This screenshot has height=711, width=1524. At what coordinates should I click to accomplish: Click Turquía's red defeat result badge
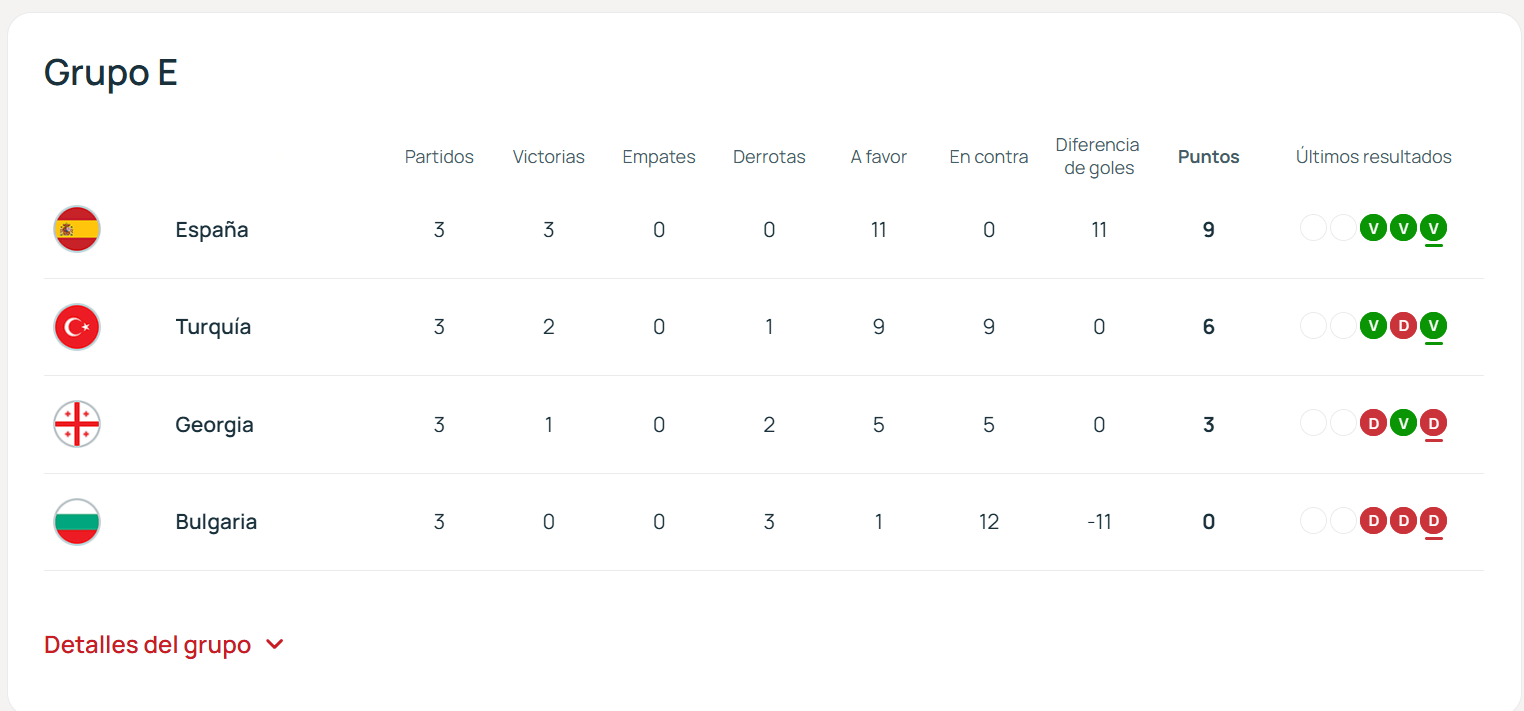click(x=1403, y=326)
